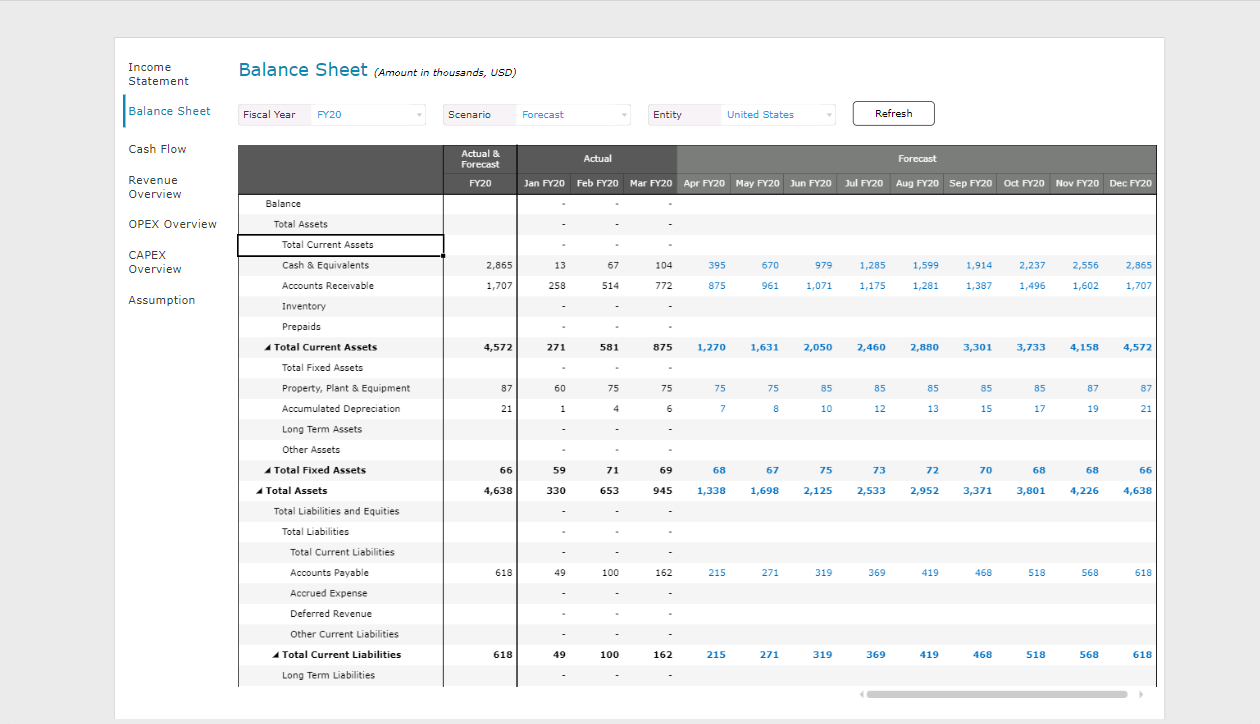Click the Sep FY20 column header
Screen dimensions: 1260x724
(x=970, y=183)
